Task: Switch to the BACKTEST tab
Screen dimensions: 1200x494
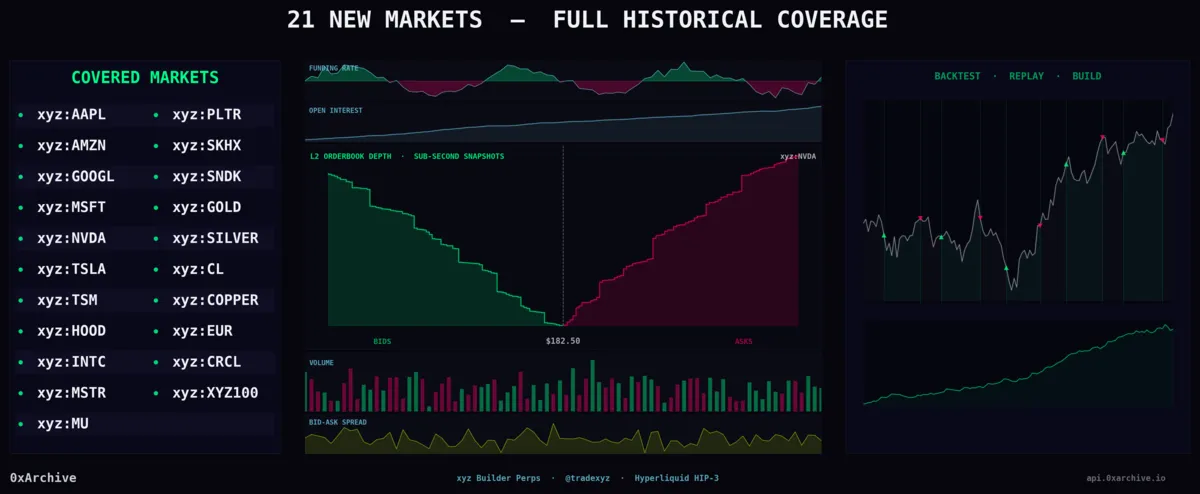Action: pos(957,76)
